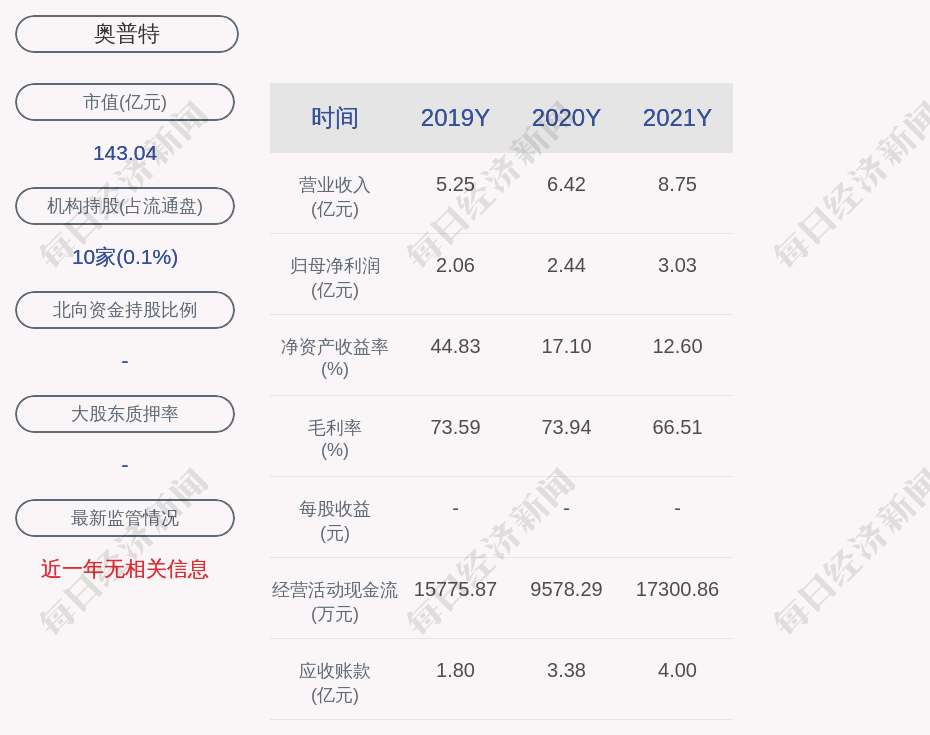Click the red 近一年无相关信息 text
This screenshot has width=930, height=735.
[125, 569]
